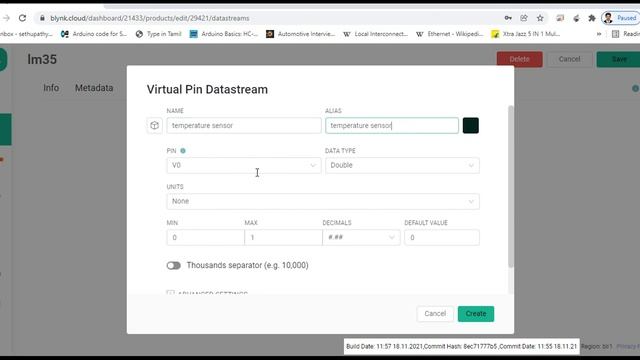Click the Max value field

pos(283,238)
